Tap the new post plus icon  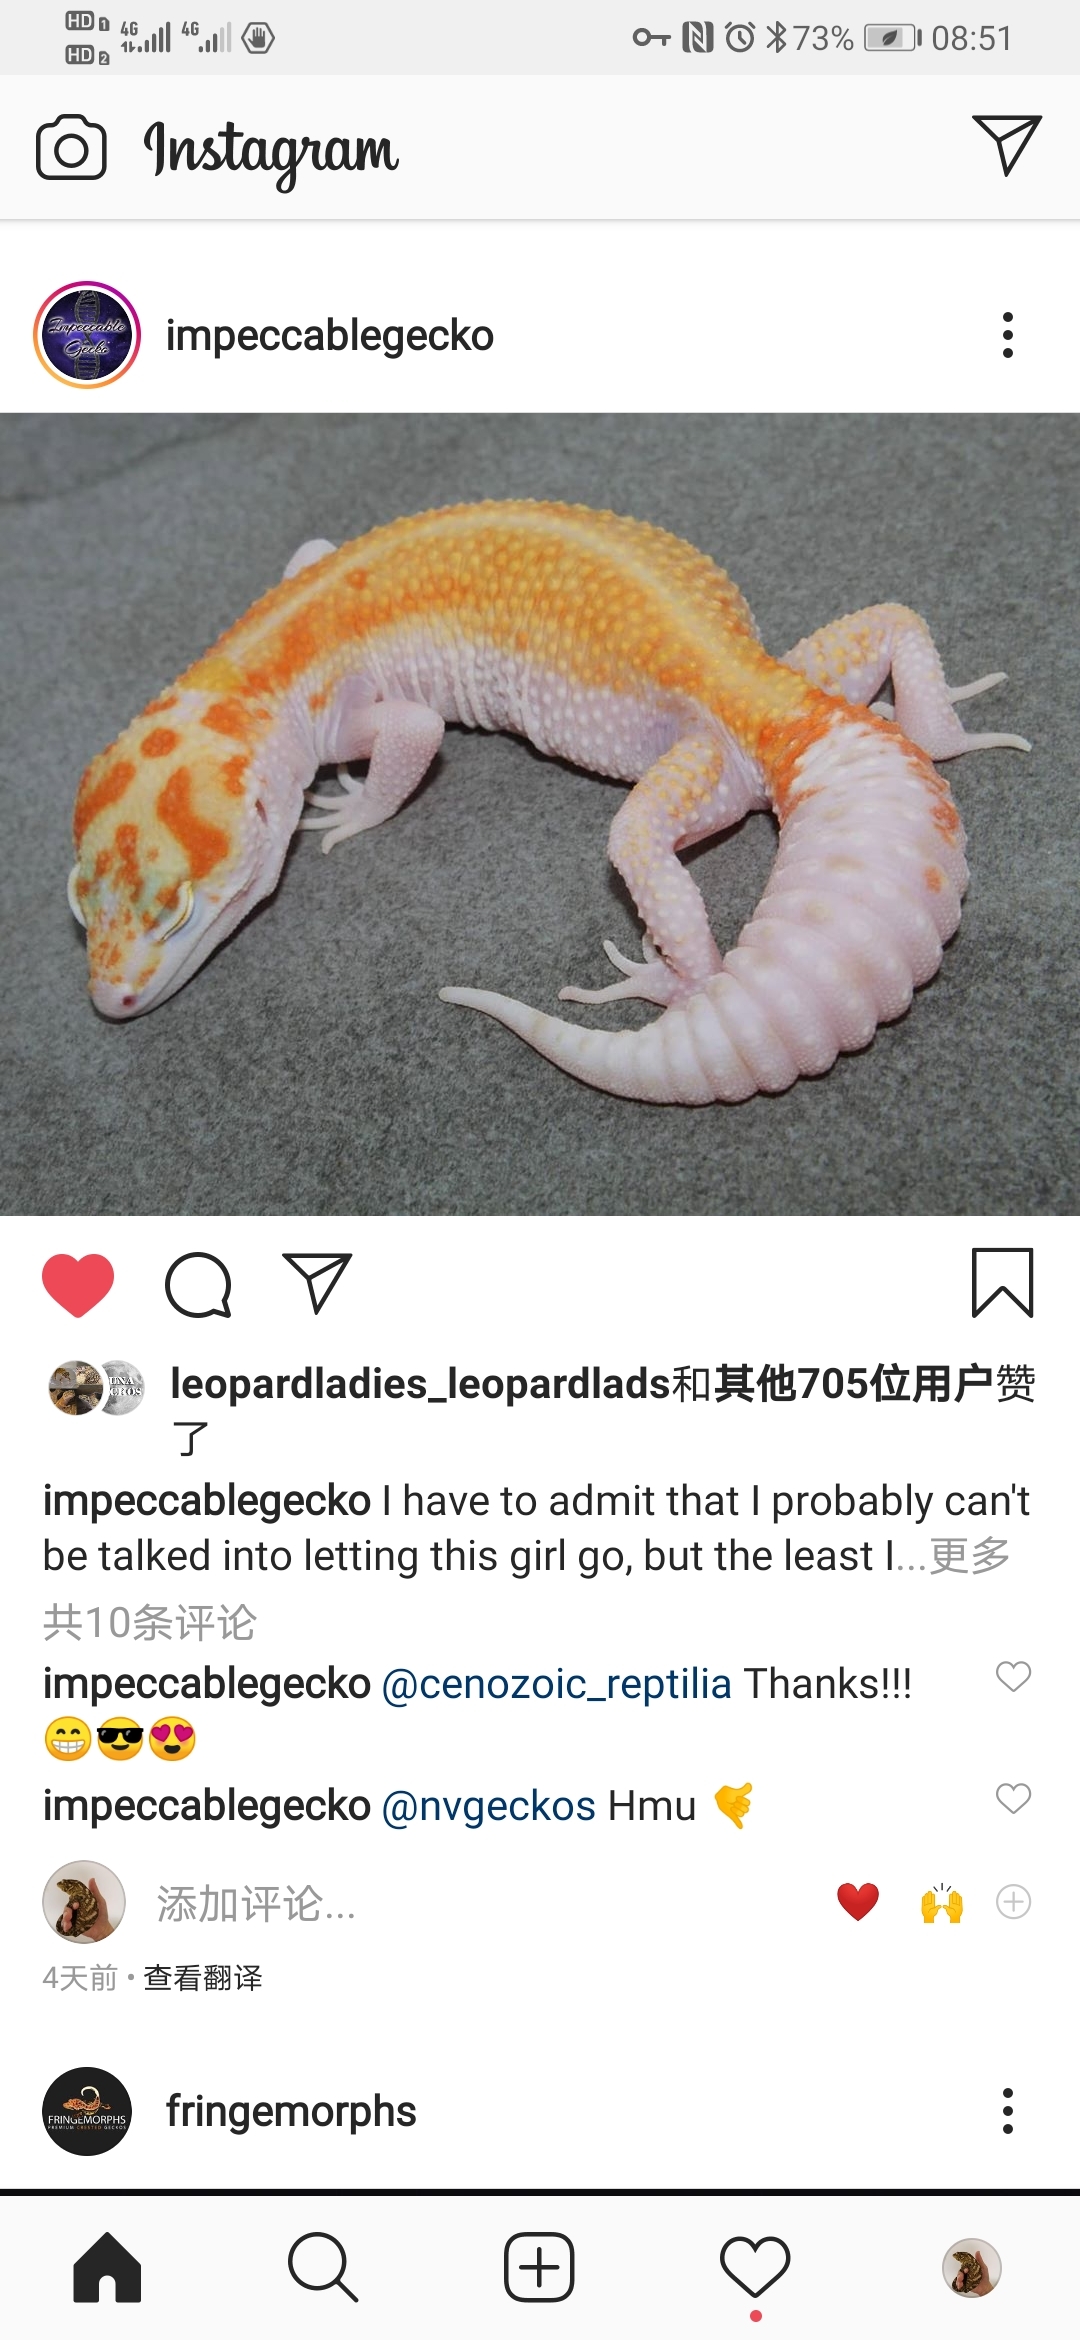pos(539,2267)
